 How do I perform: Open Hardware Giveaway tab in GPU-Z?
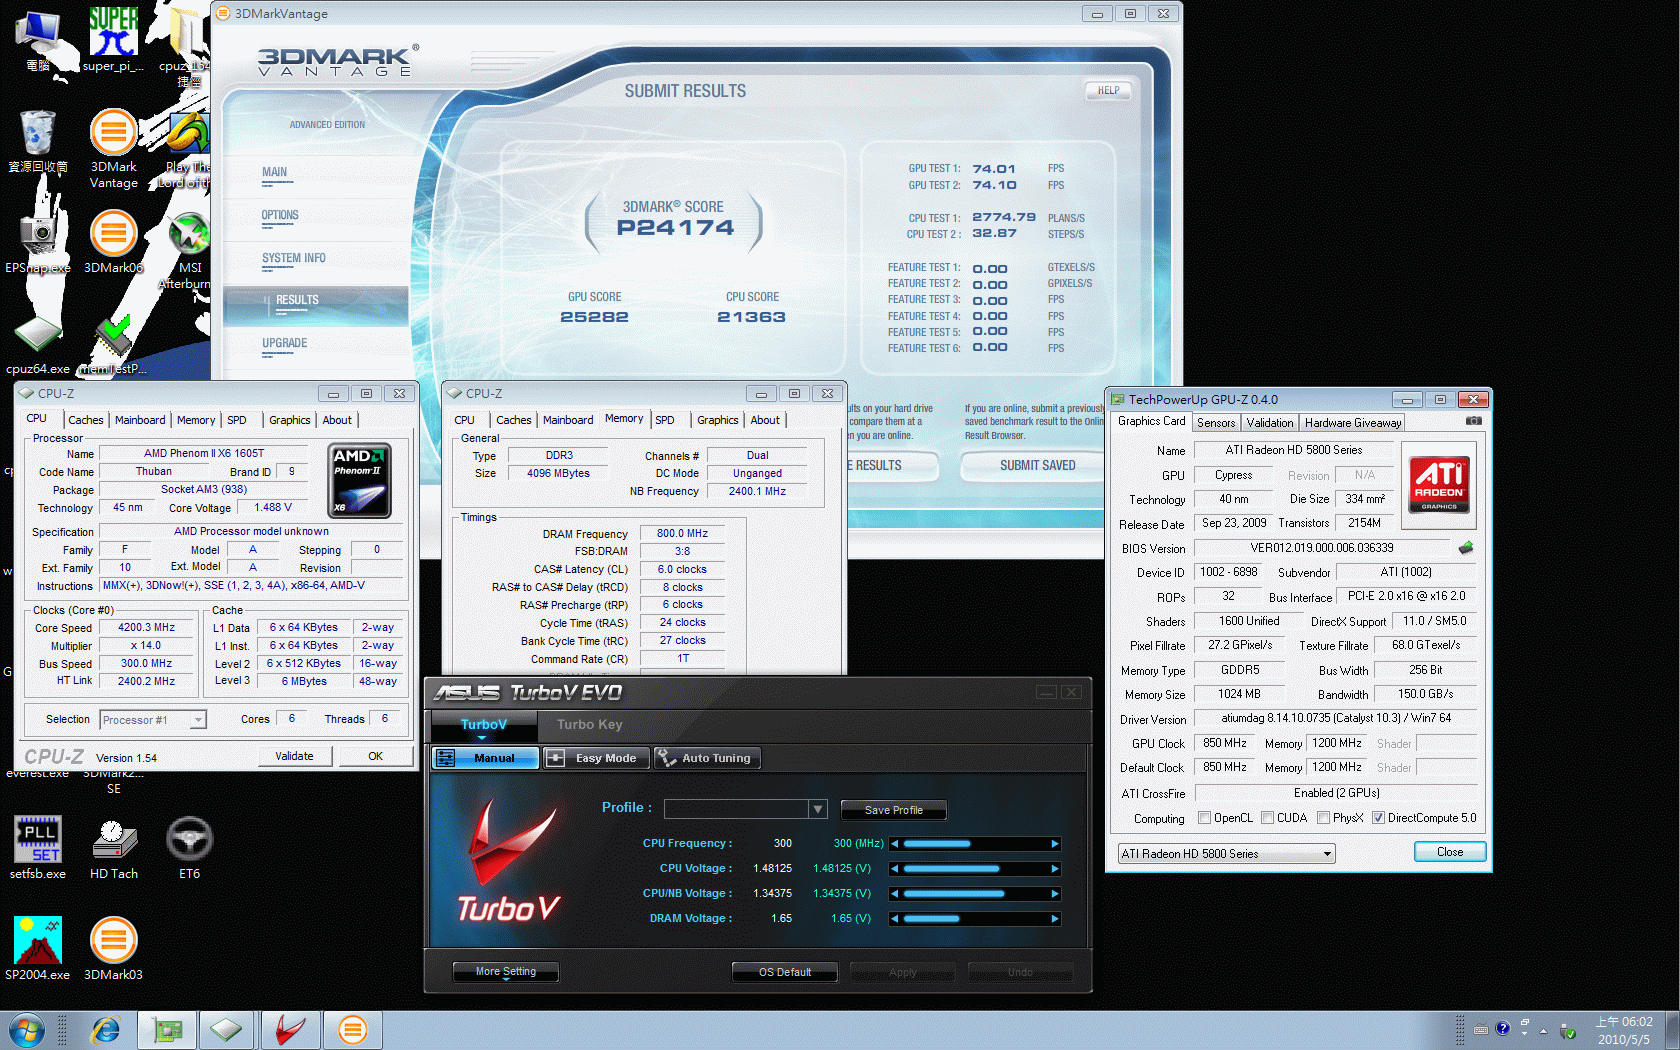1353,423
